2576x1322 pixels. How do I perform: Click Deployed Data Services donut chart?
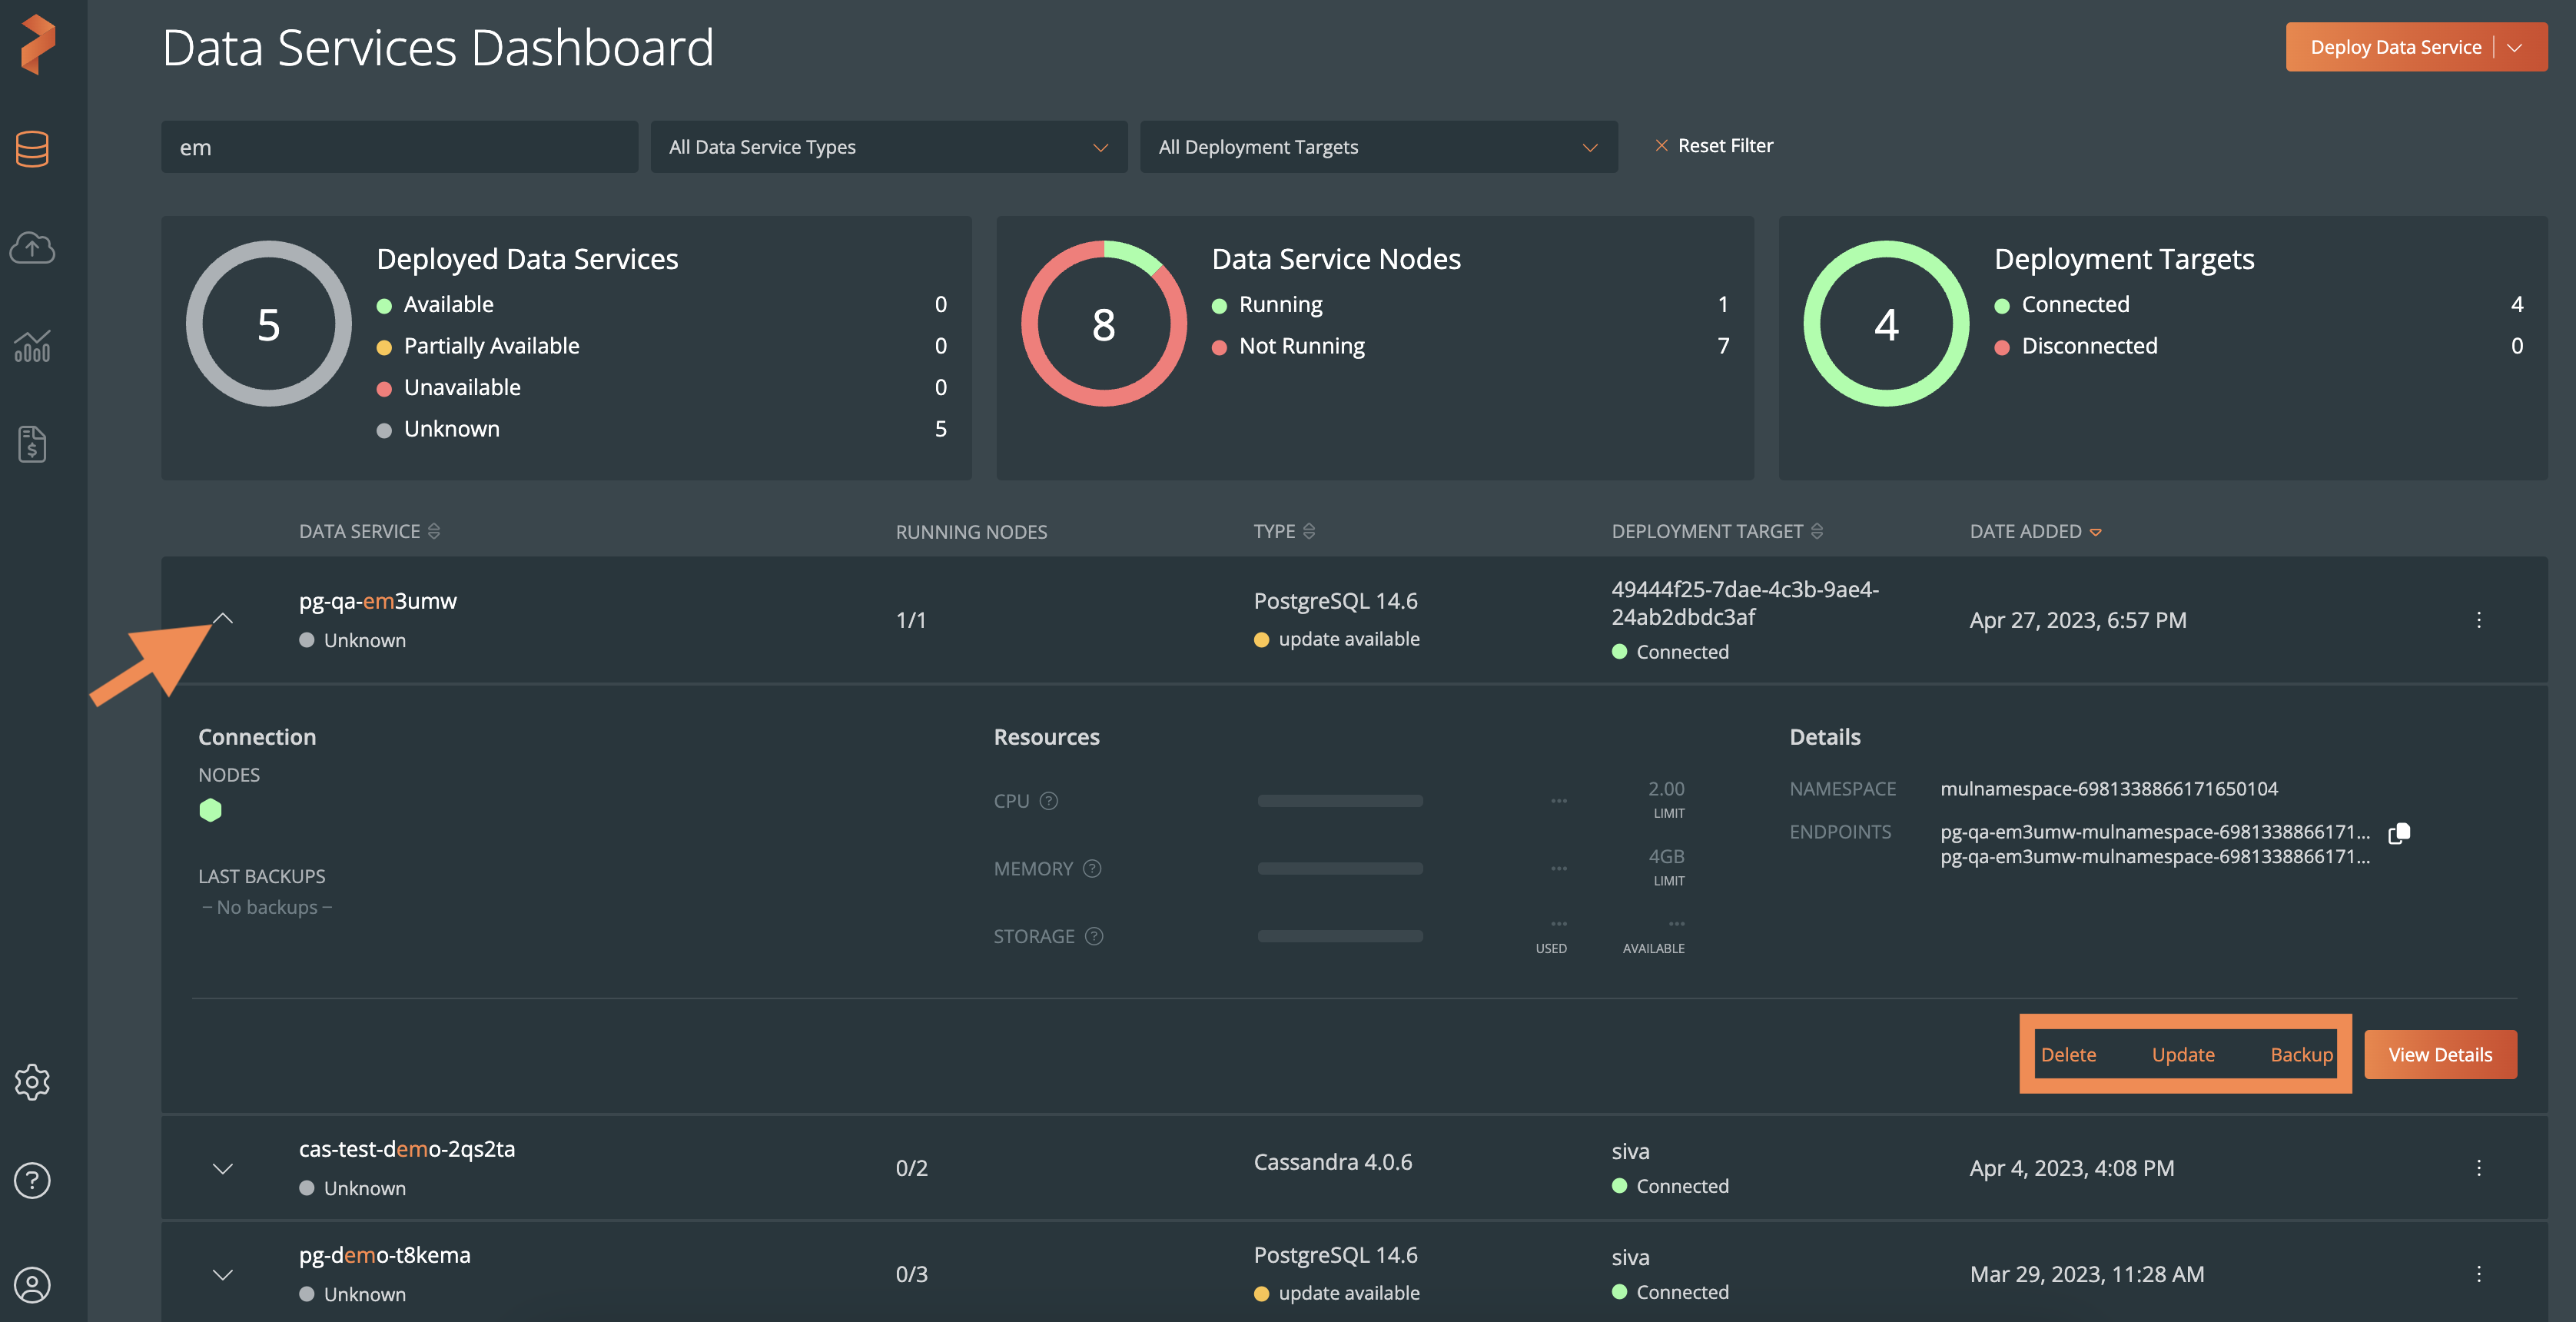(x=269, y=324)
